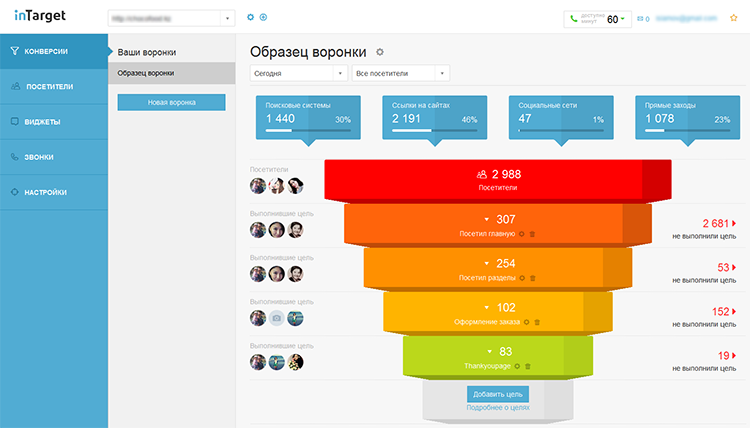
Task: Open the Сегодня date range dropdown
Action: (299, 73)
